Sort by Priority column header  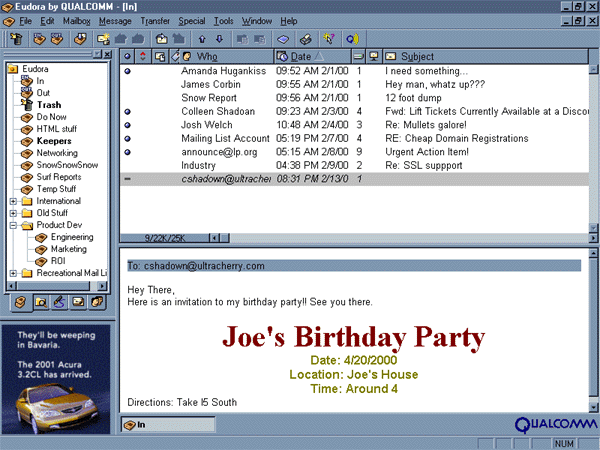(x=143, y=57)
